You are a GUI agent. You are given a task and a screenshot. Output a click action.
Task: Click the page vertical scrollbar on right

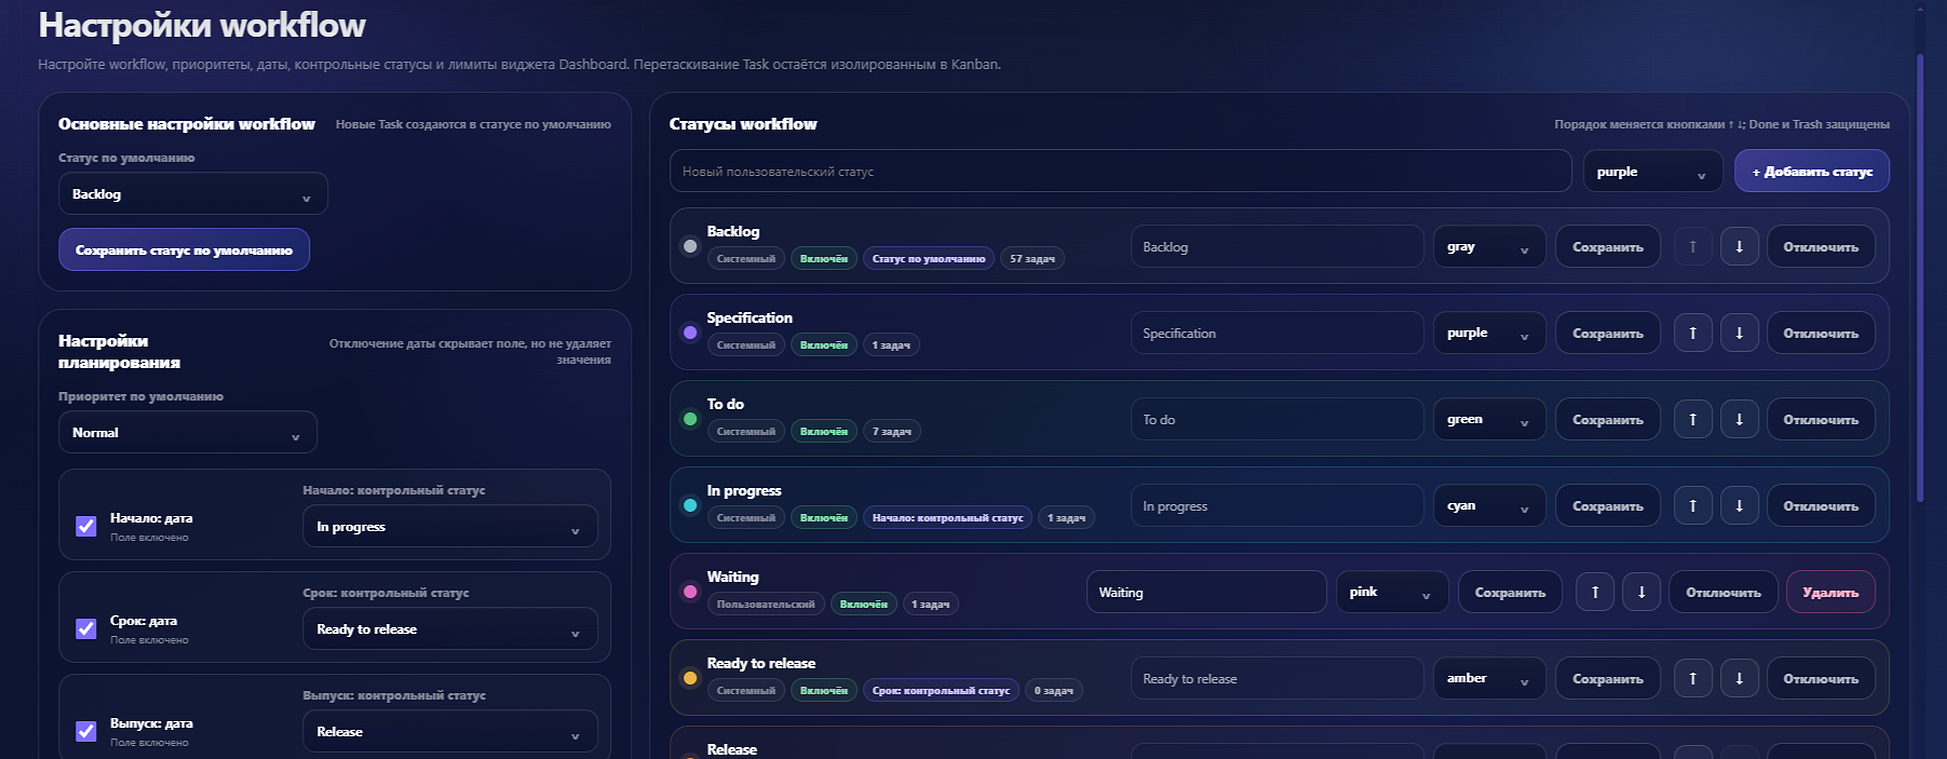point(1920,277)
